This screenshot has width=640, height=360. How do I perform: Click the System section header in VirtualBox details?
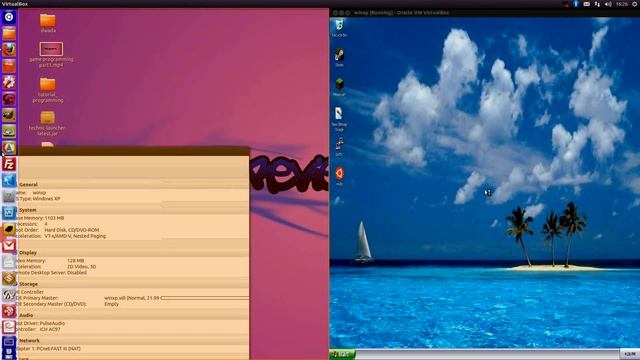click(x=28, y=210)
